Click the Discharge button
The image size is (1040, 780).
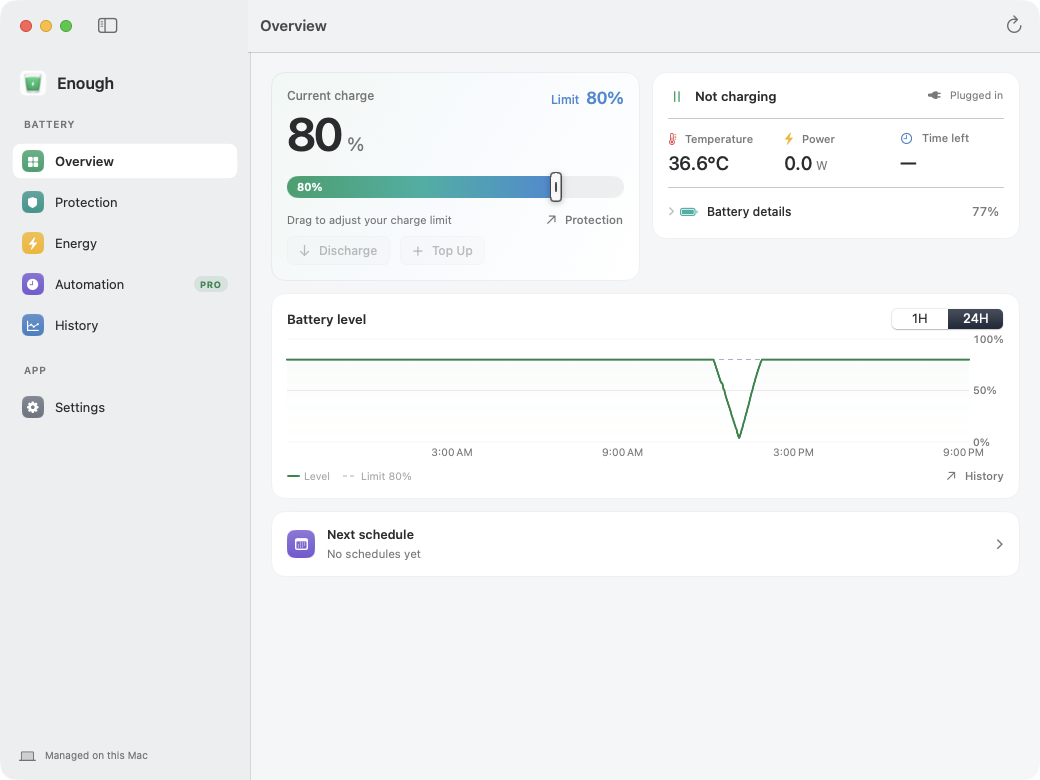click(x=338, y=251)
